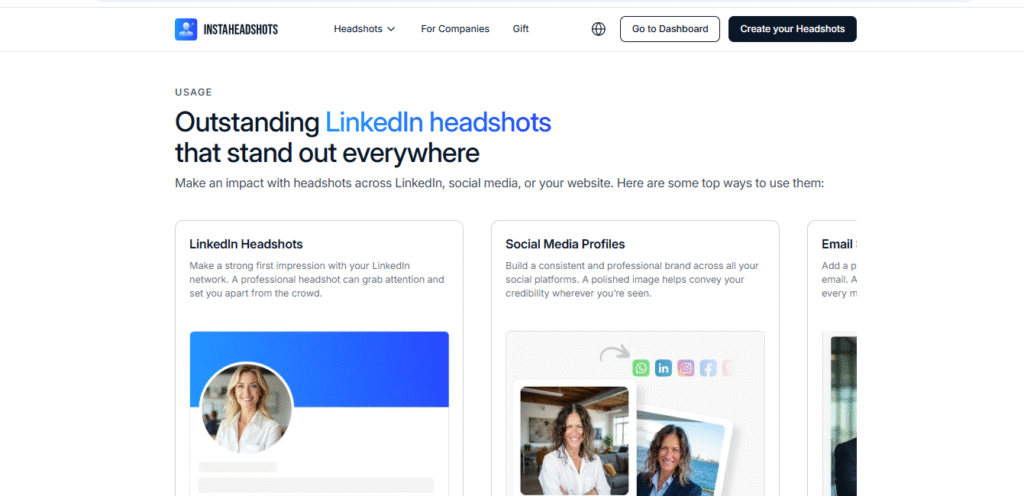Click the curved arrow above social icons
The width and height of the screenshot is (1024, 496).
pos(615,353)
